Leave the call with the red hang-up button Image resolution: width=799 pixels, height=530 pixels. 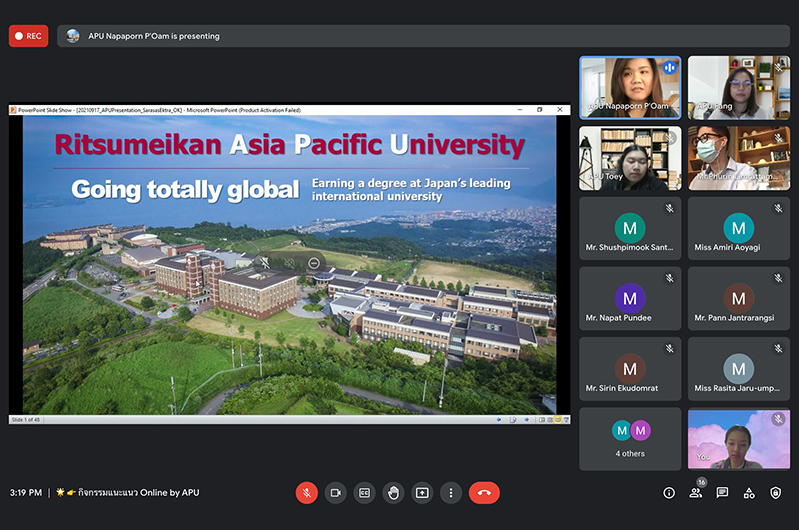pyautogui.click(x=484, y=493)
